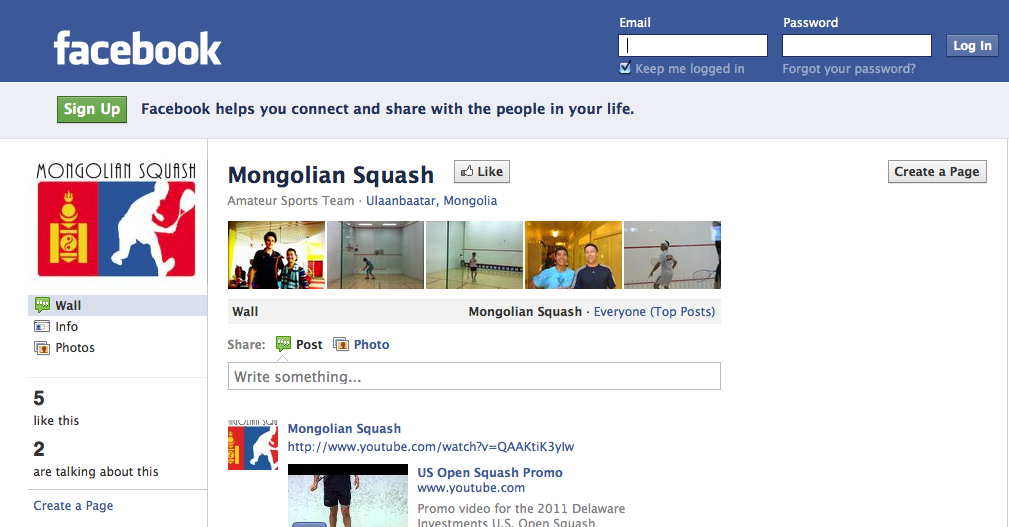This screenshot has width=1009, height=527.
Task: Click the green Sign Up button
Action: (x=92, y=109)
